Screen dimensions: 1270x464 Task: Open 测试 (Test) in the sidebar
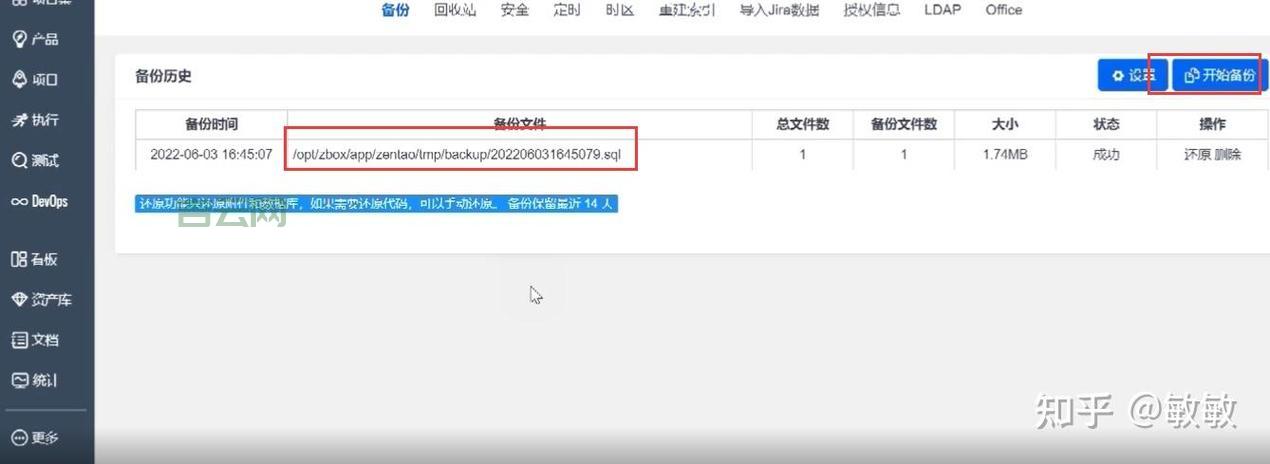coord(35,160)
